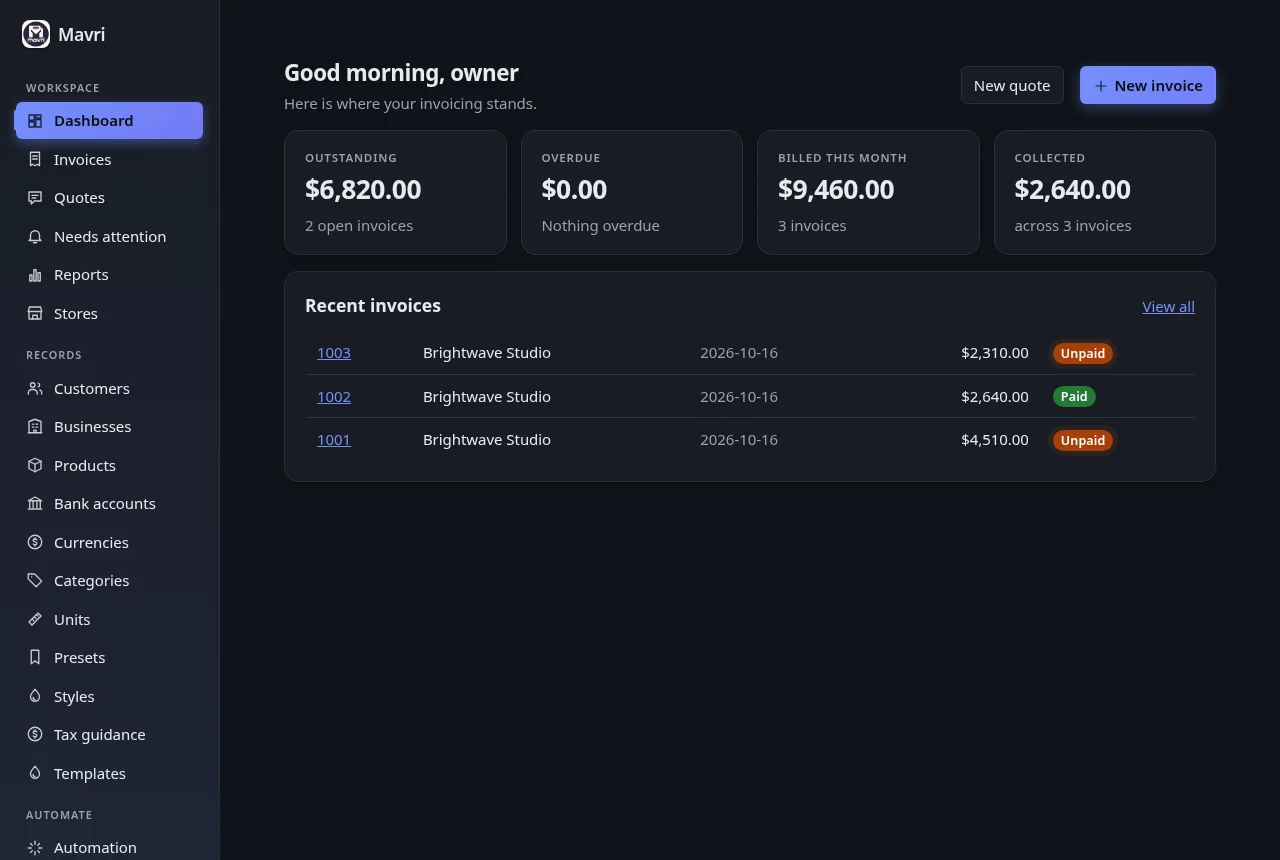
Task: Click the Automation sparkle icon
Action: pos(35,848)
